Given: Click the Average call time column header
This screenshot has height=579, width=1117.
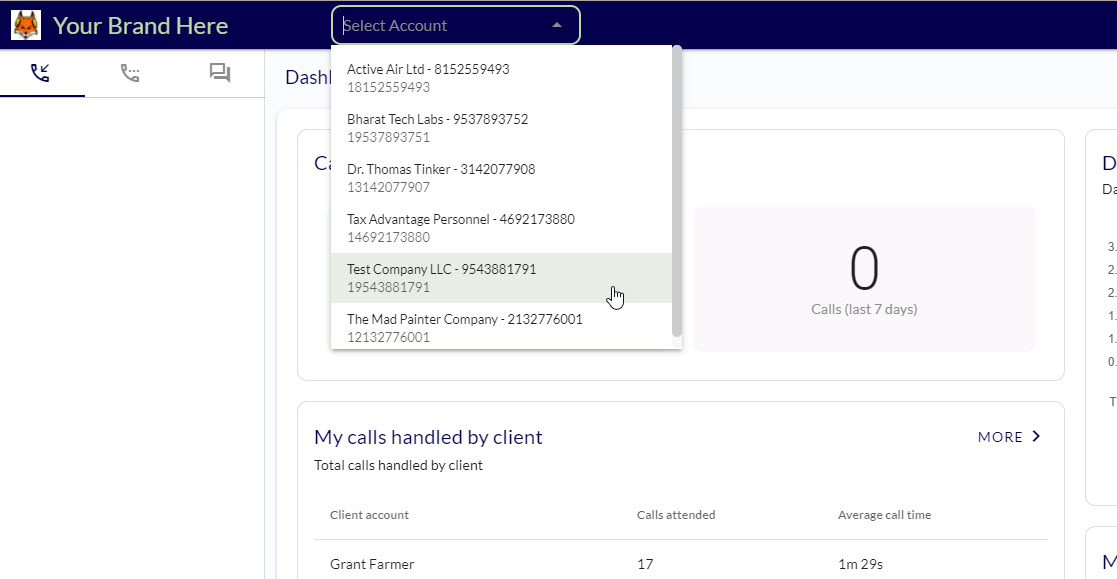Looking at the screenshot, I should [884, 515].
